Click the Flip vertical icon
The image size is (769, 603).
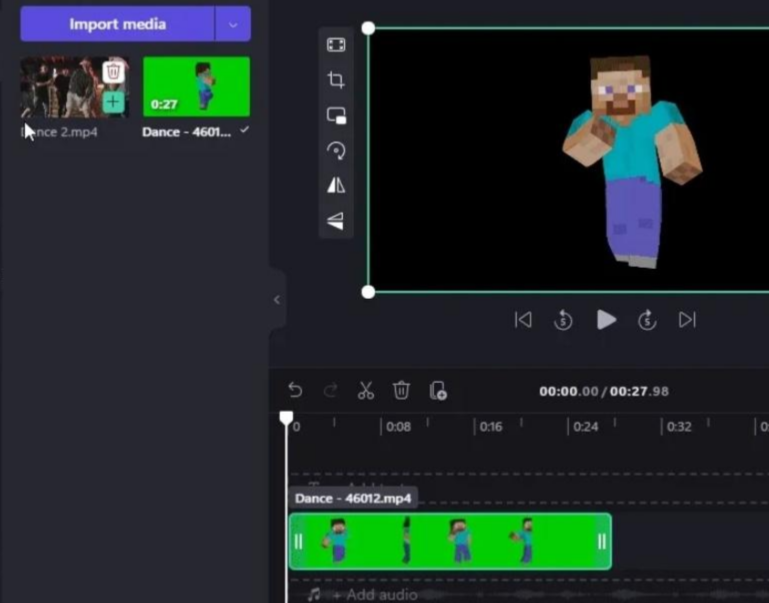[336, 221]
